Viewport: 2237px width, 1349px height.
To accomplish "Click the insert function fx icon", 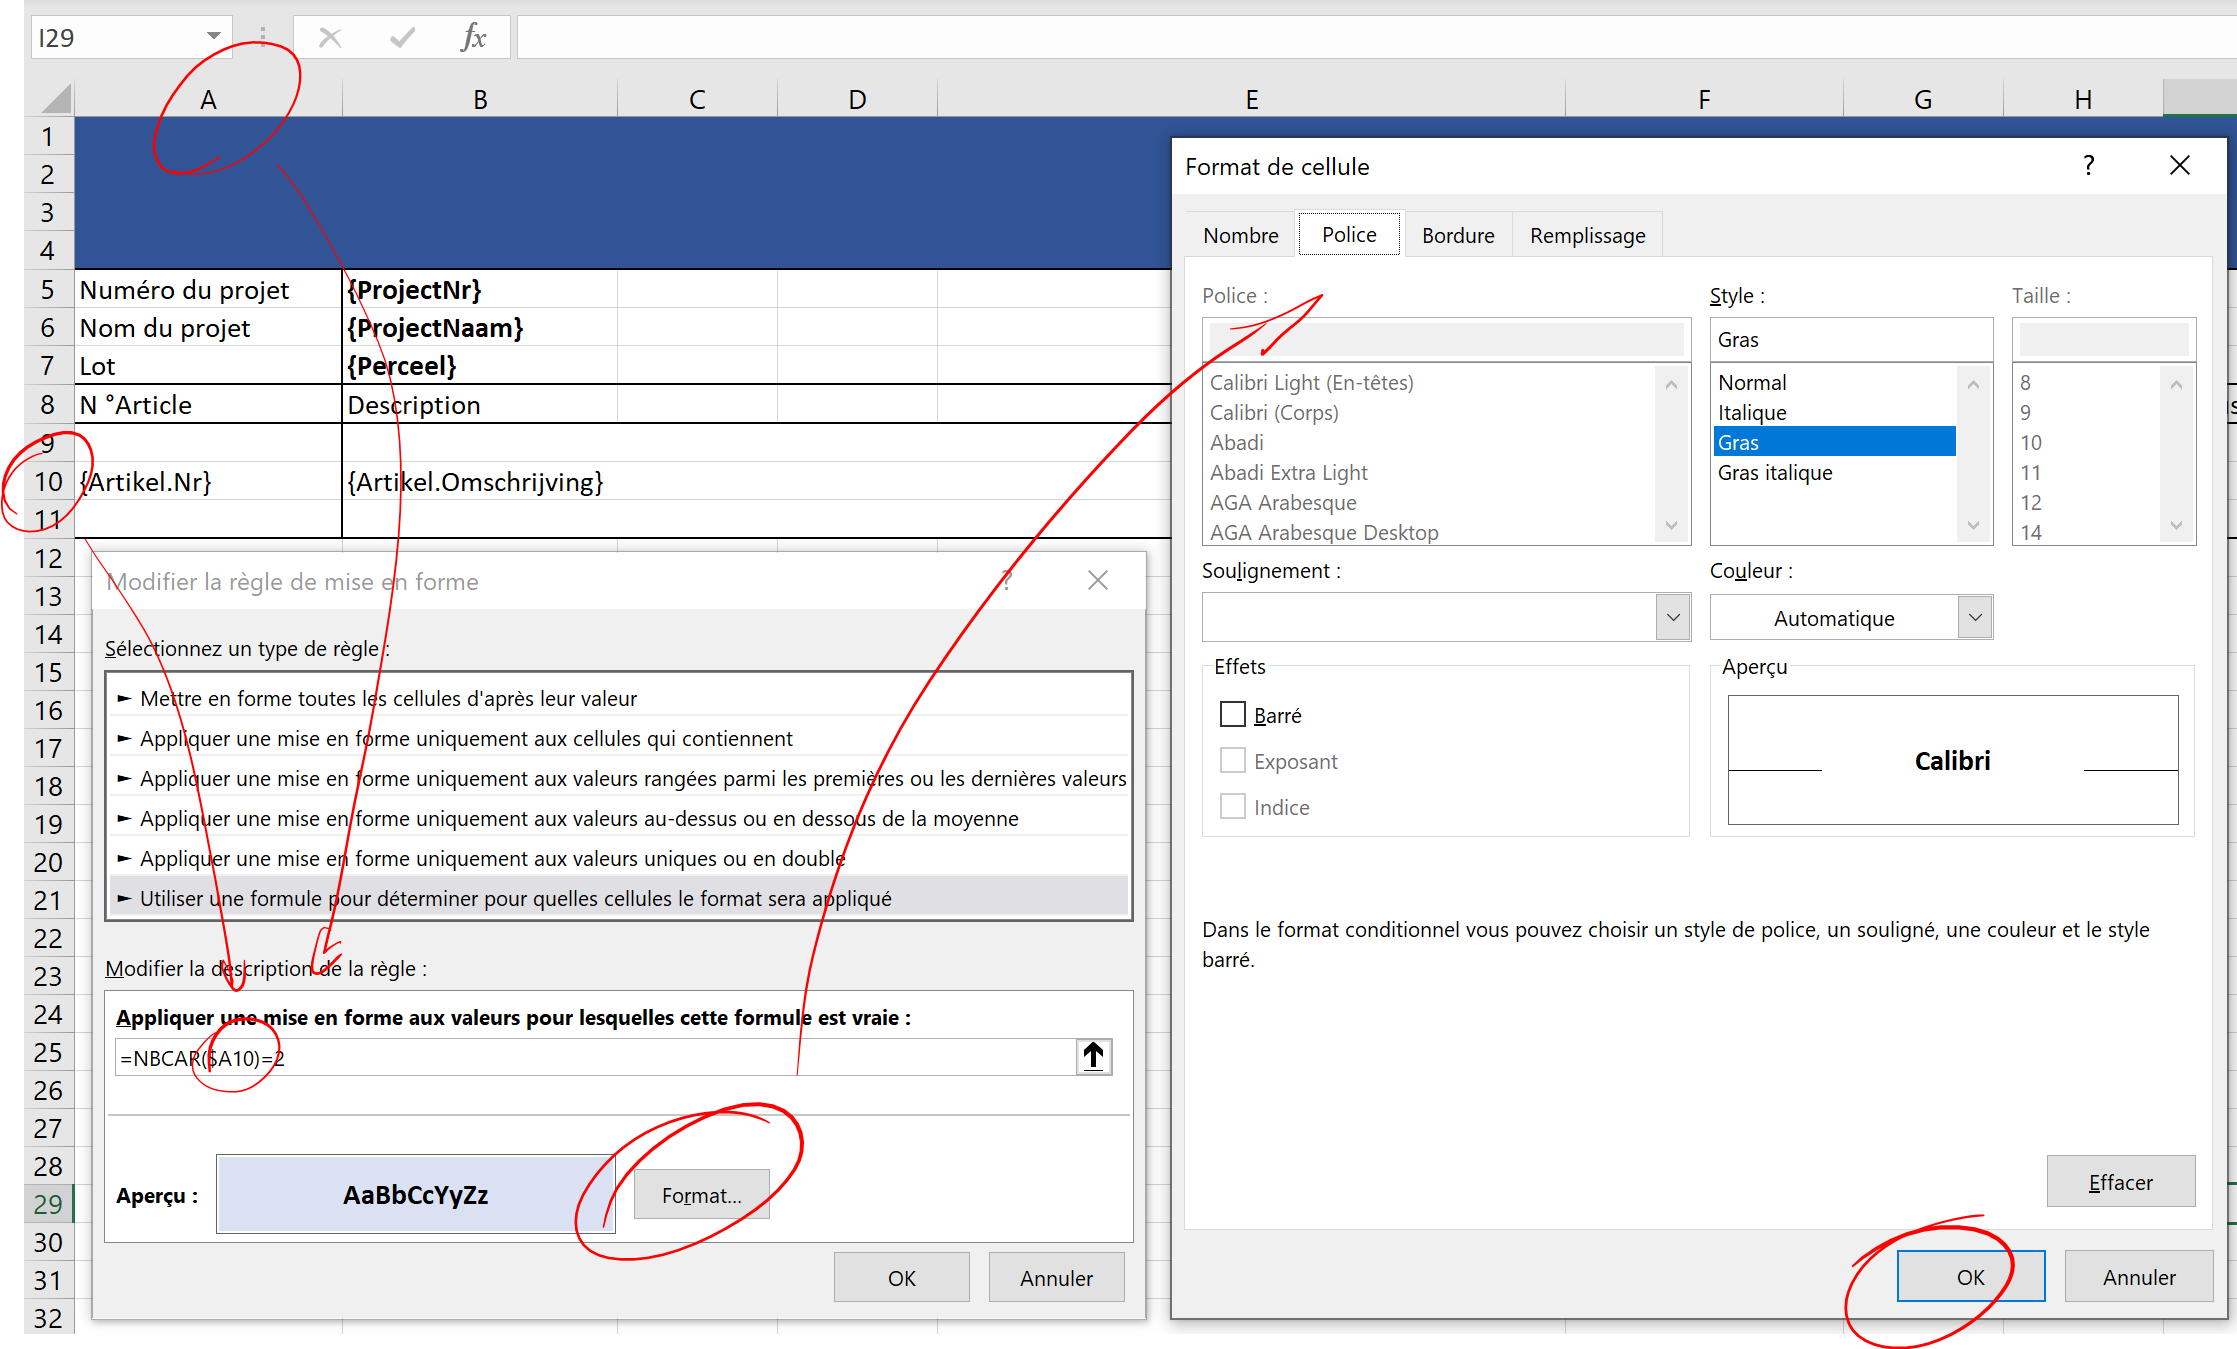I will click(x=473, y=38).
